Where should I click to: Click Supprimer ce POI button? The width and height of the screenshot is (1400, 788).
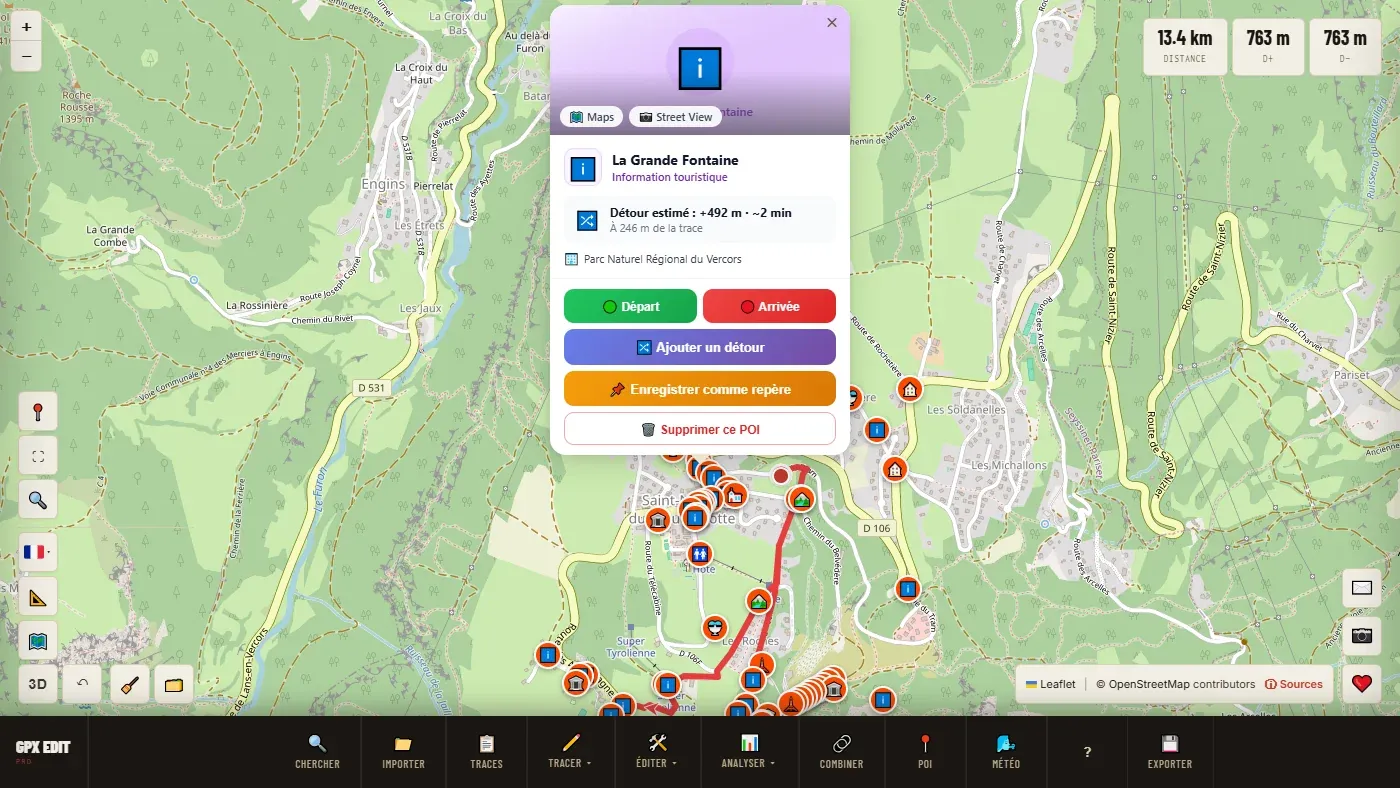pos(700,429)
